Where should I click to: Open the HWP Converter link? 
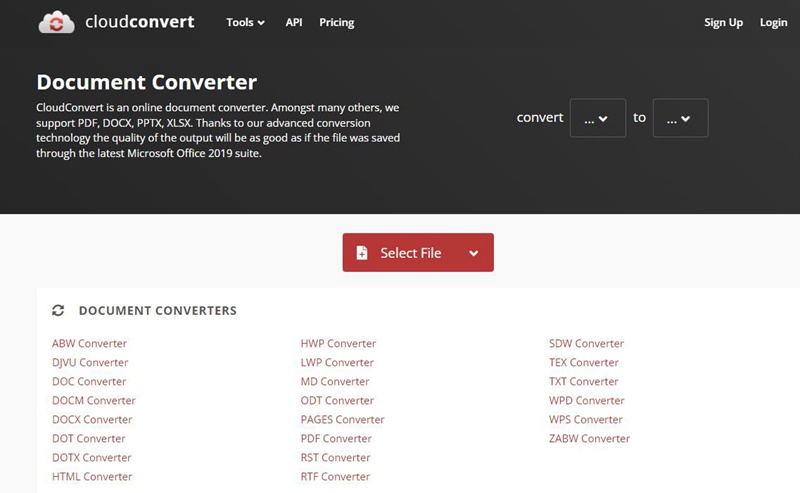[338, 343]
